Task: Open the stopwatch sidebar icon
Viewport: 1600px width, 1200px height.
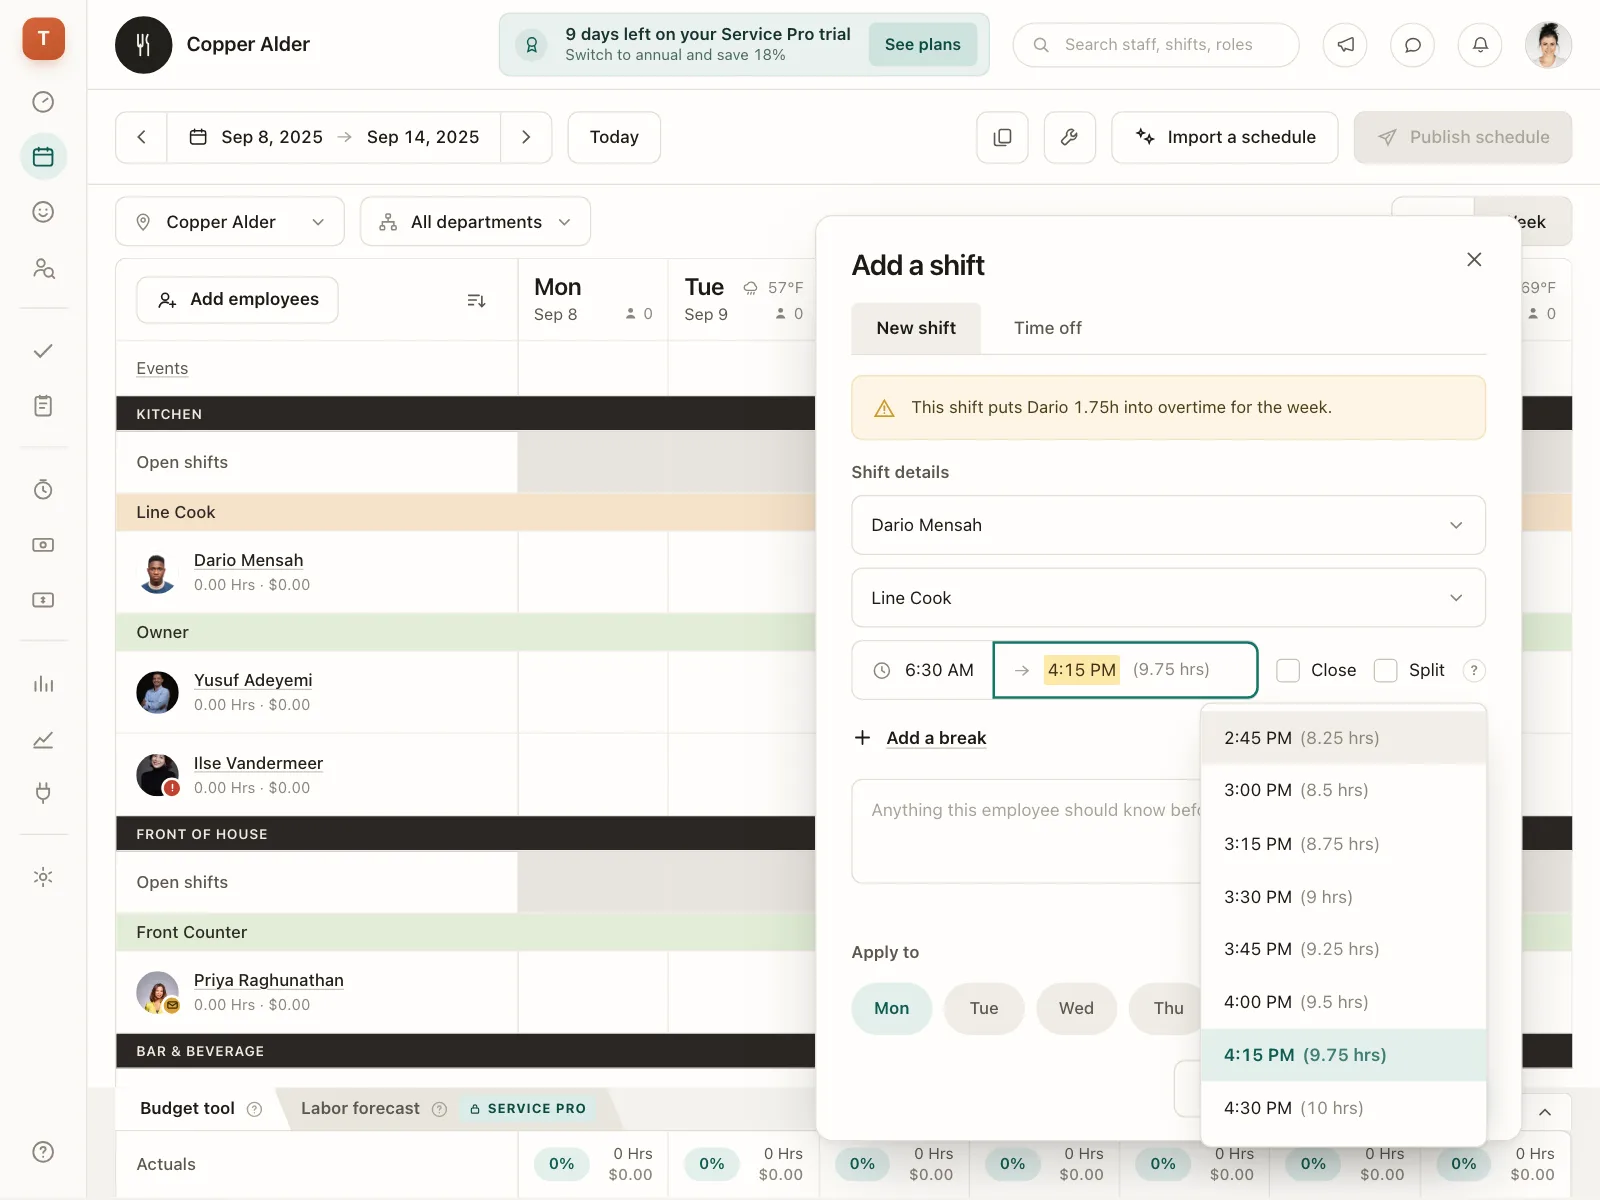Action: click(x=43, y=489)
